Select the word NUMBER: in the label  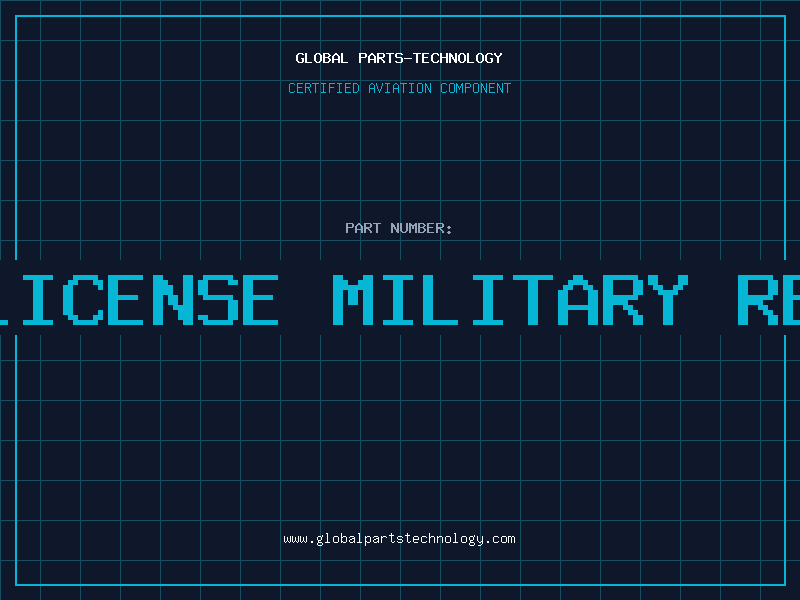coord(421,228)
